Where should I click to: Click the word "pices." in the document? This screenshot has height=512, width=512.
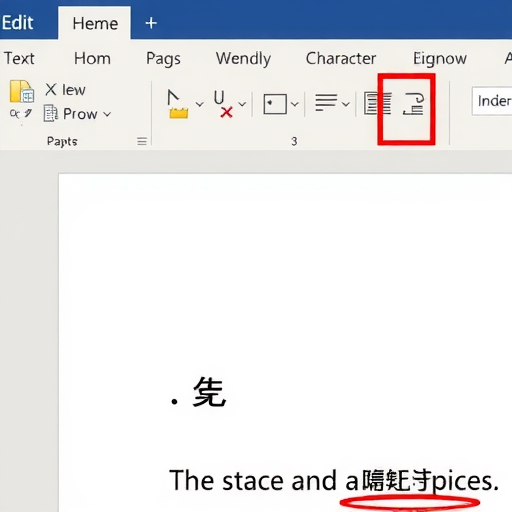[x=465, y=482]
